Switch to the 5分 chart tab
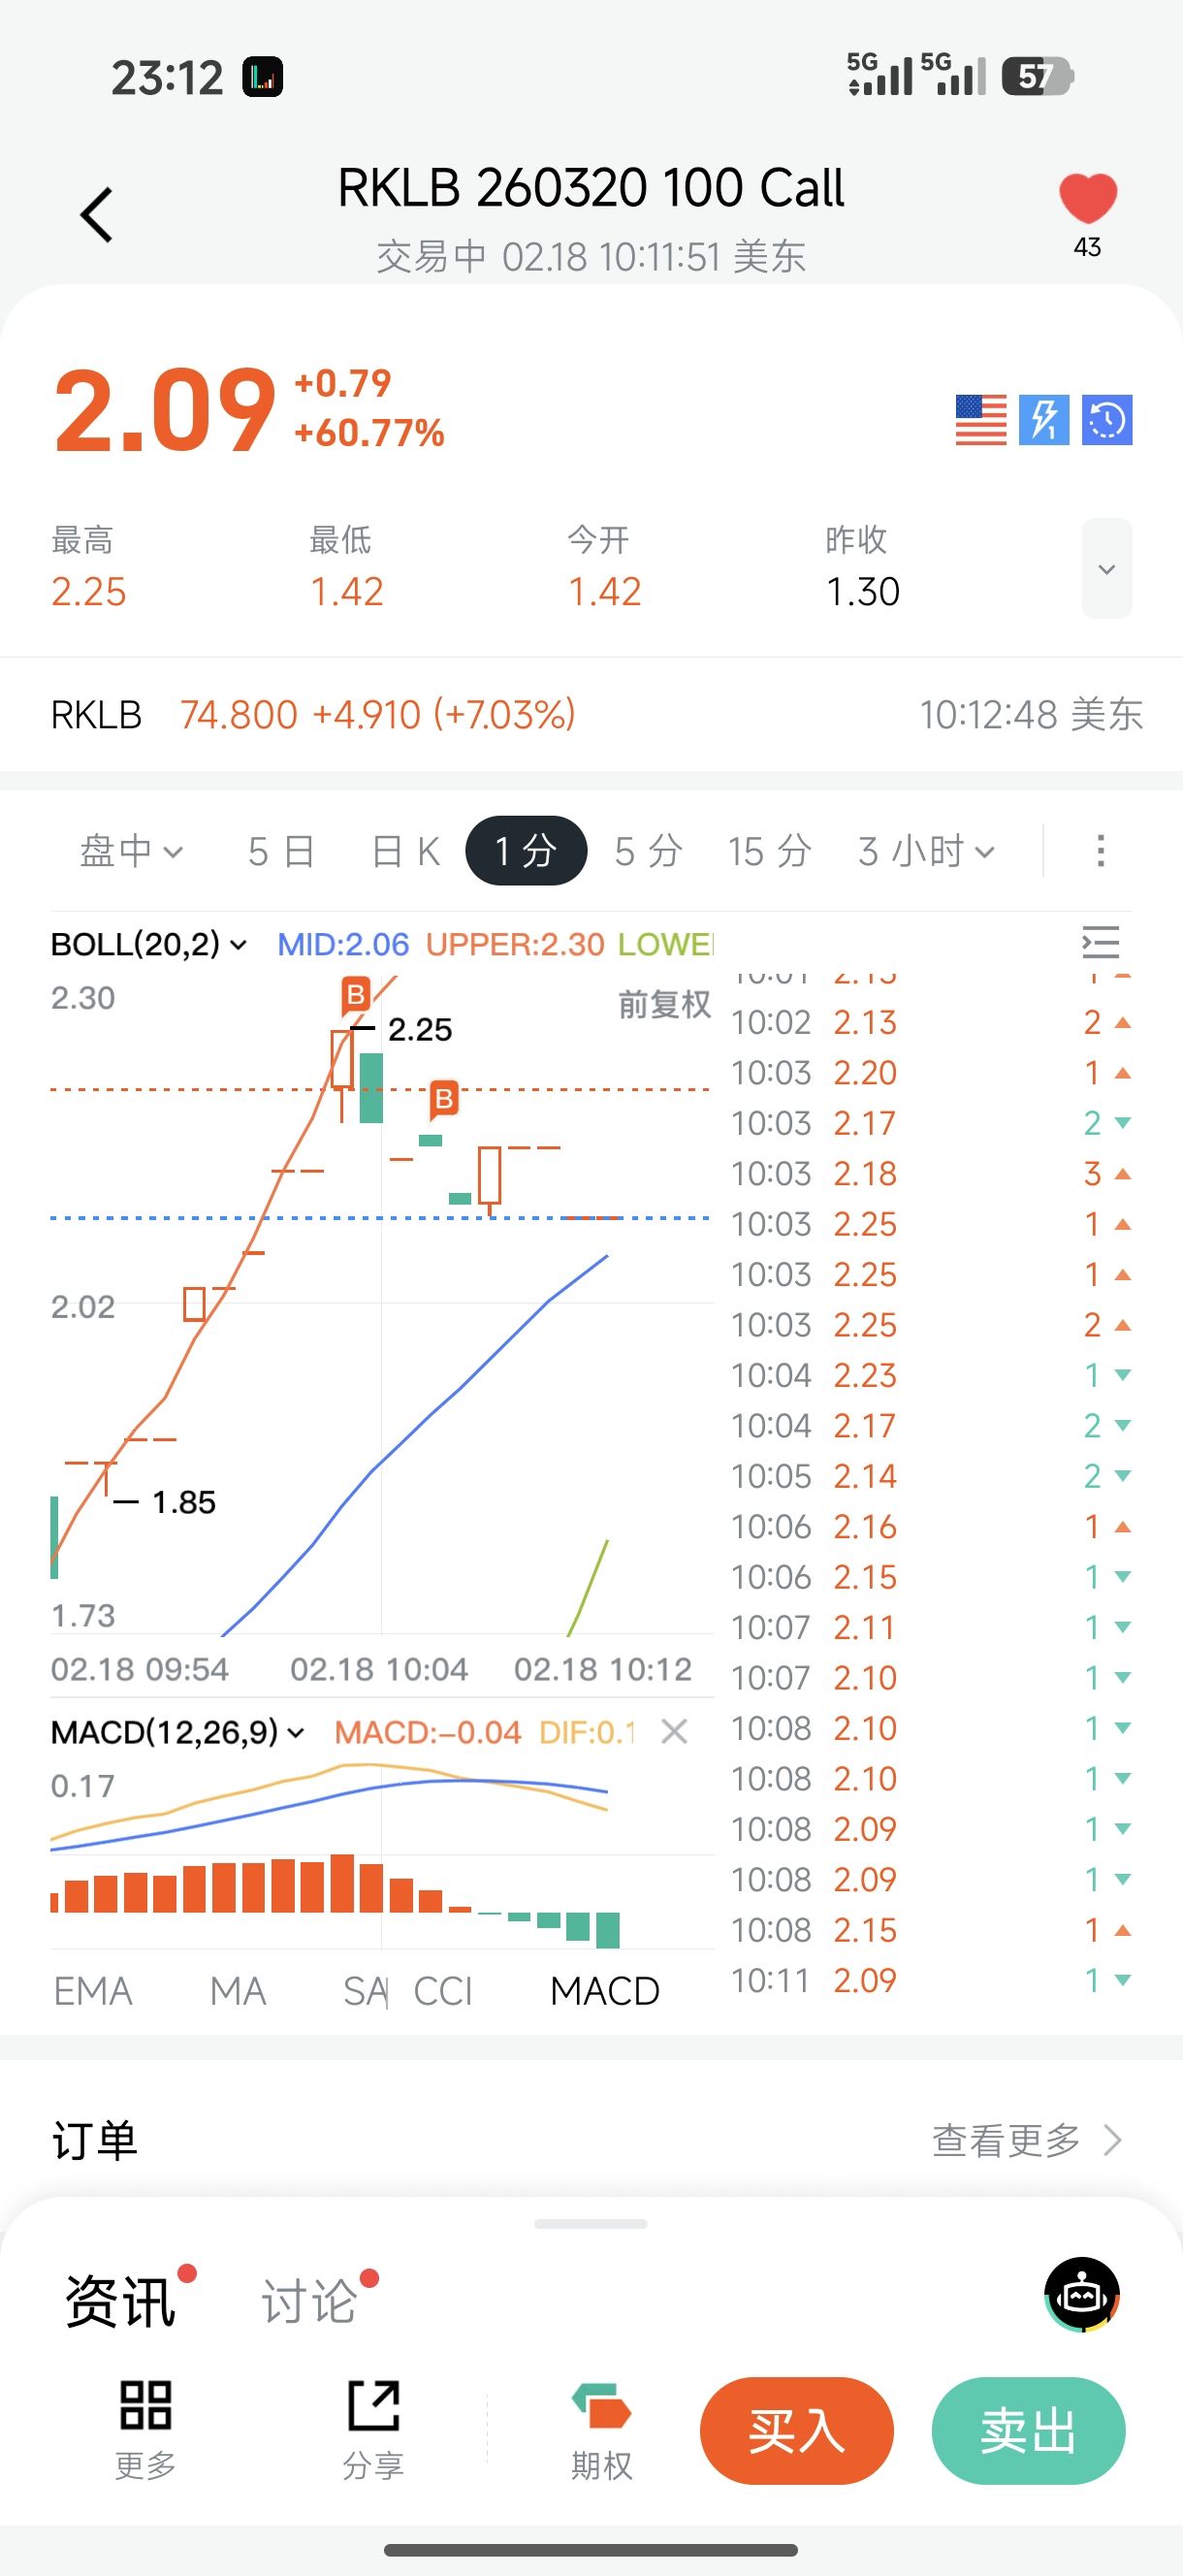The height and width of the screenshot is (2576, 1183). (x=648, y=851)
